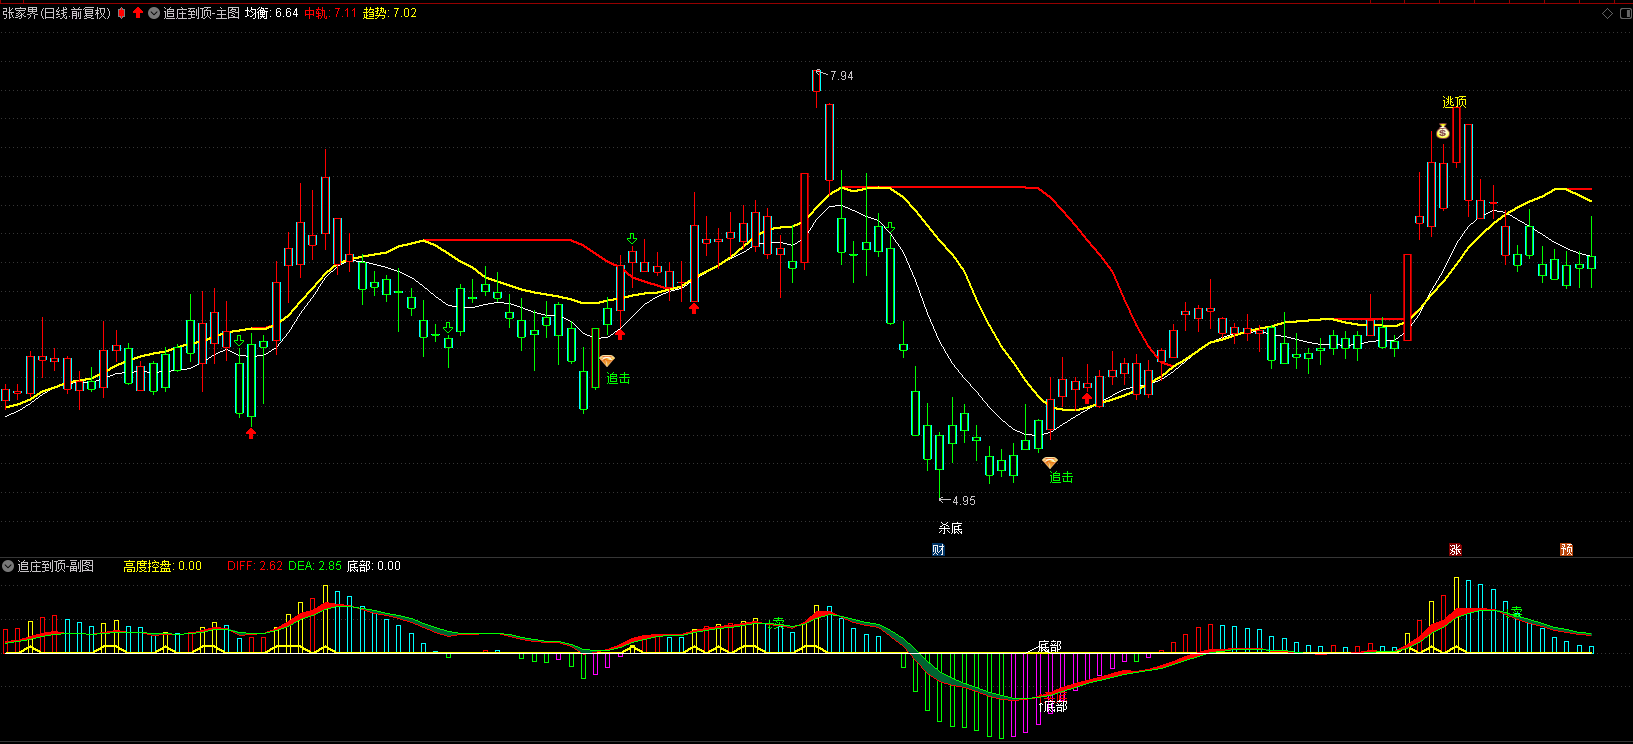Click the 4.95 low price label
1633x744 pixels.
tap(963, 501)
